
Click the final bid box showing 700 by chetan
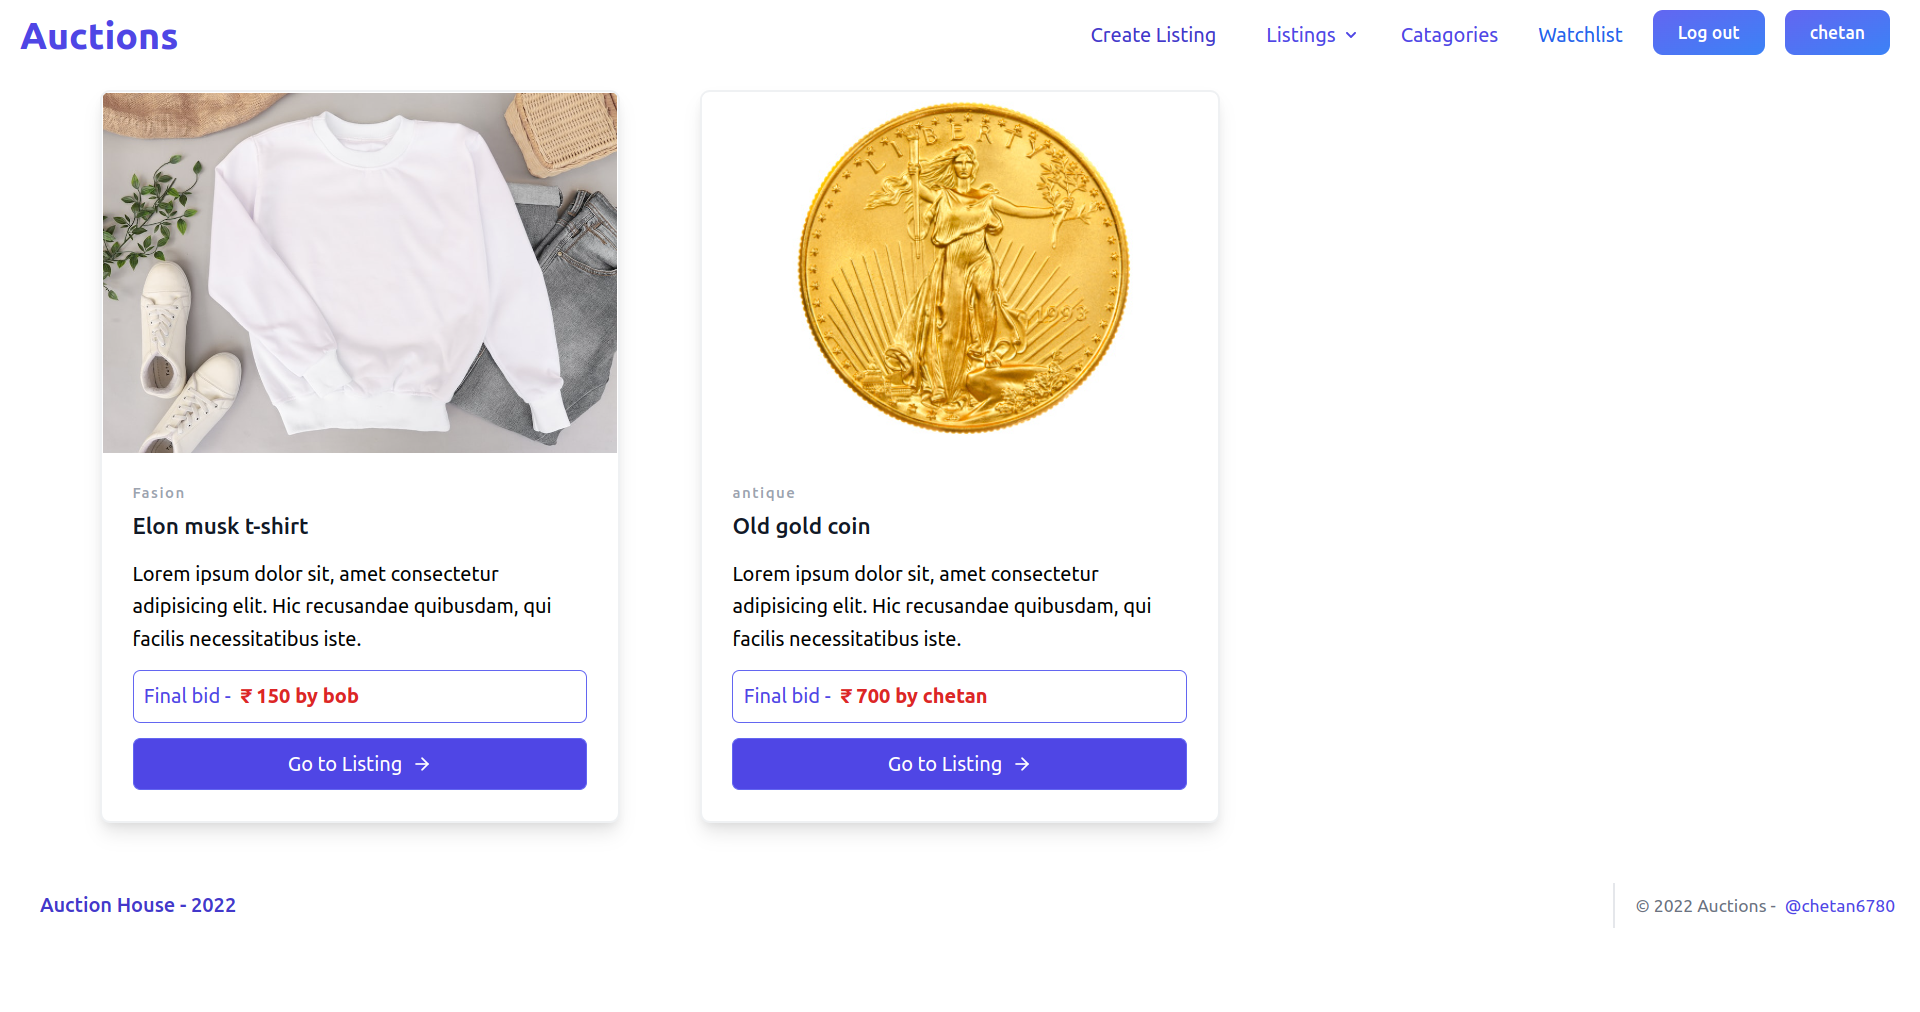[959, 696]
